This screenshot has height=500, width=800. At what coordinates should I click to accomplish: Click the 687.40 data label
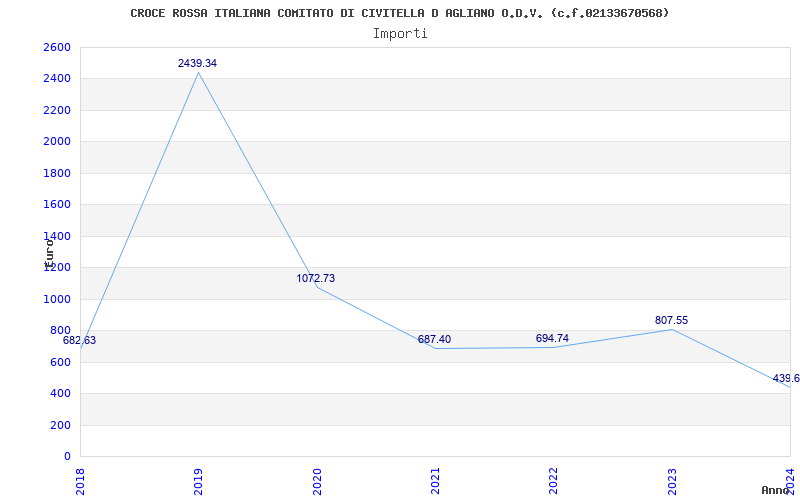click(434, 339)
